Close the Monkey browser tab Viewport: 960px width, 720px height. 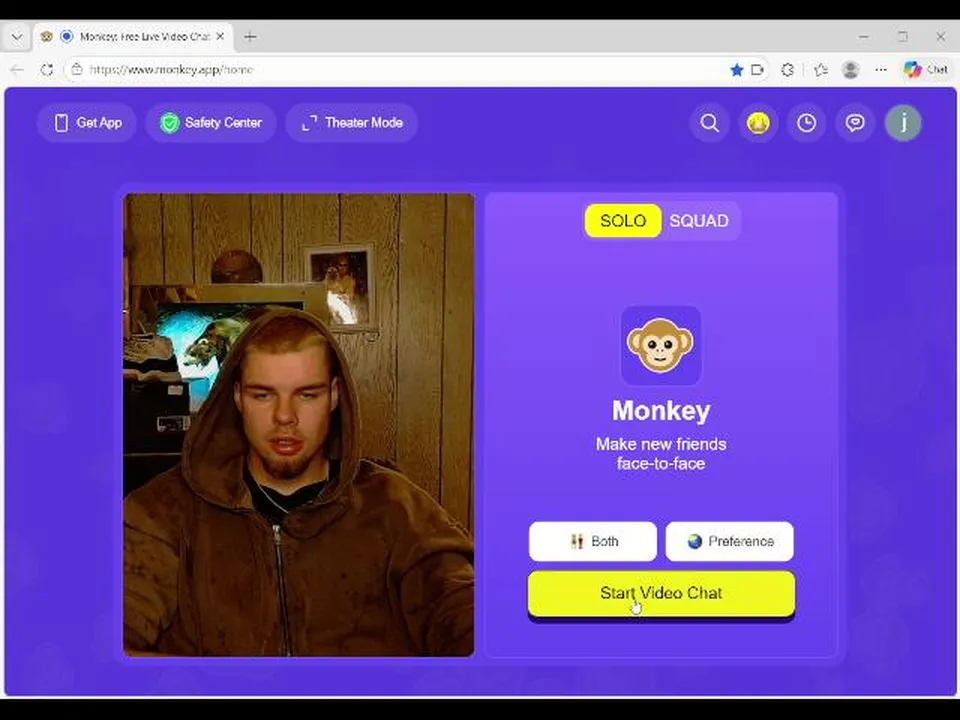tap(220, 37)
